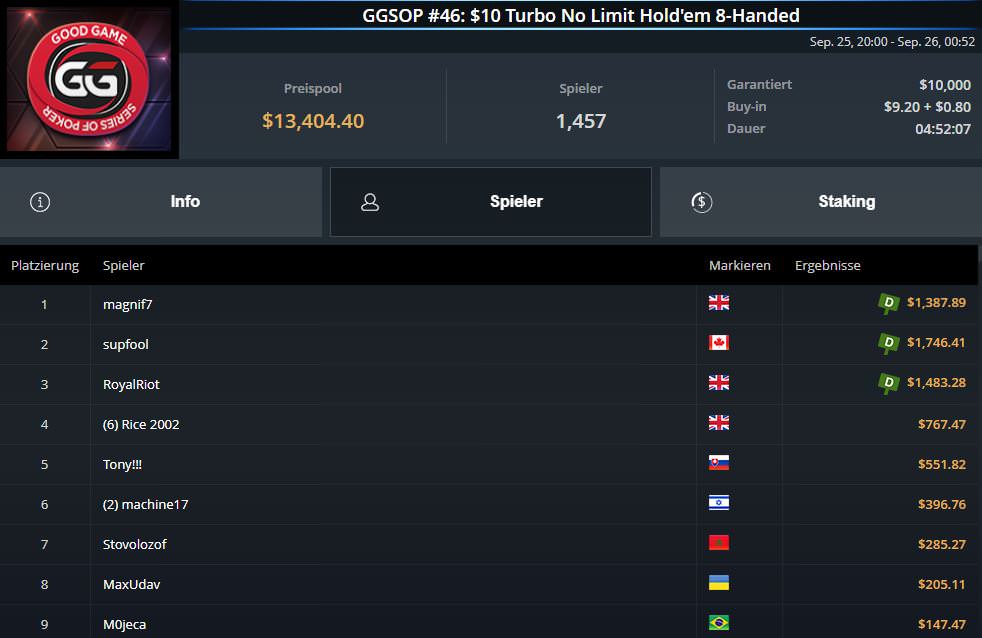
Task: Open the Staking tab
Action: [x=821, y=202]
